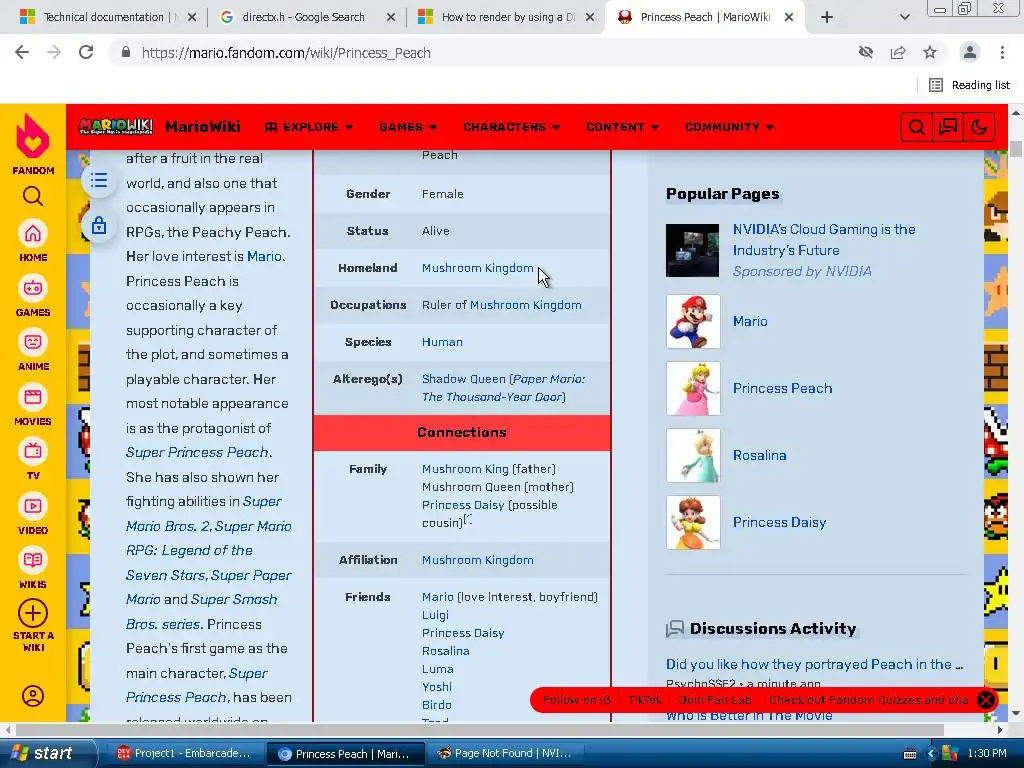Open the Shadow Queen alter ego link

(x=464, y=379)
